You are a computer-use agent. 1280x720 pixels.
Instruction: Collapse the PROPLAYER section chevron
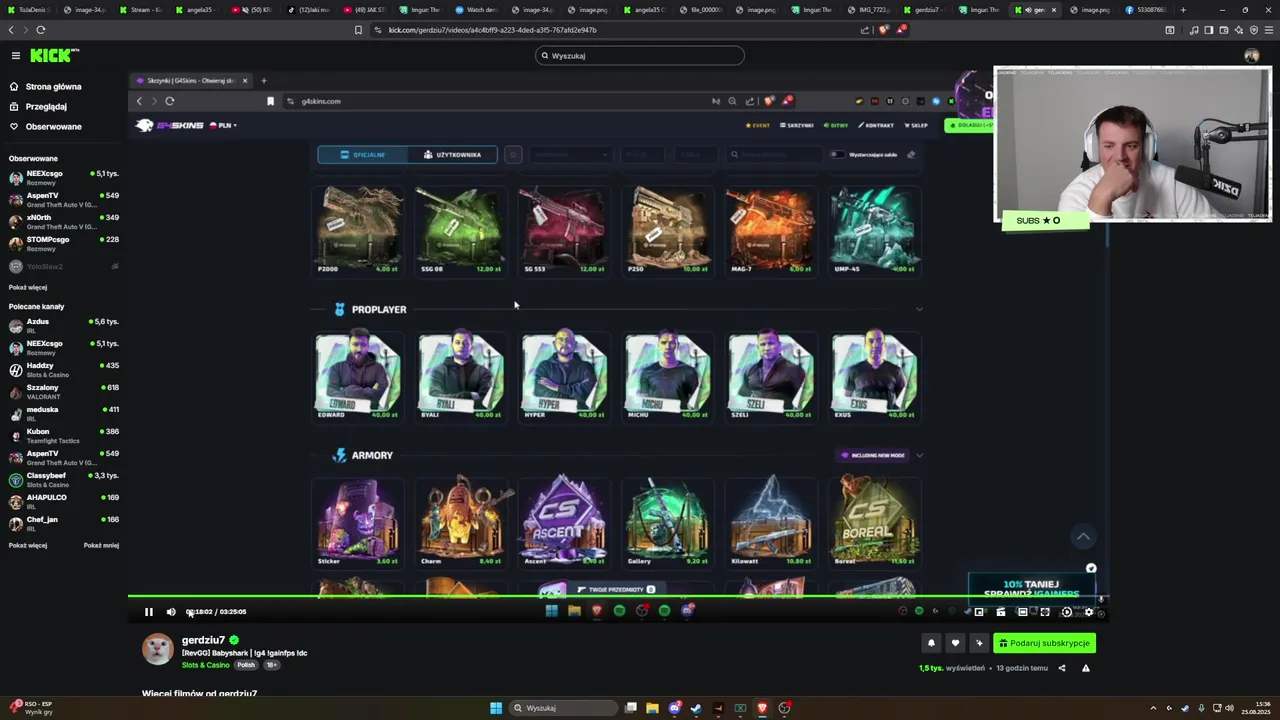tap(919, 309)
